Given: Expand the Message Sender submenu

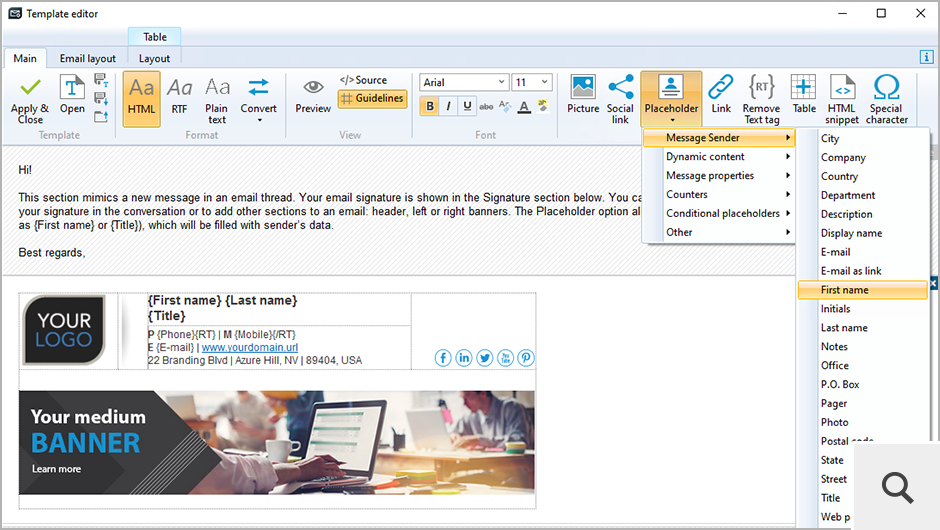Looking at the screenshot, I should [719, 138].
